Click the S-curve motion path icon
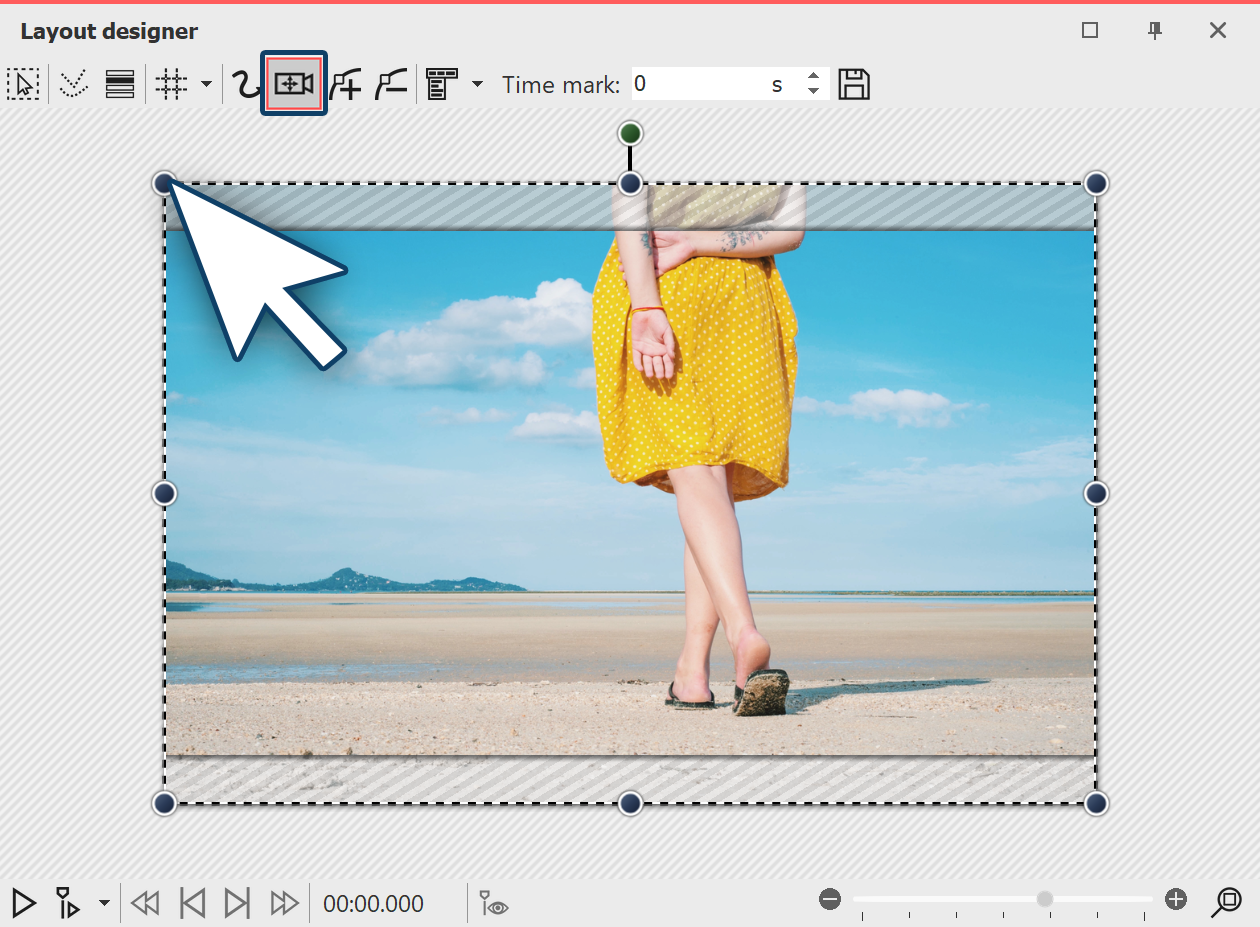The image size is (1260, 927). tap(245, 84)
